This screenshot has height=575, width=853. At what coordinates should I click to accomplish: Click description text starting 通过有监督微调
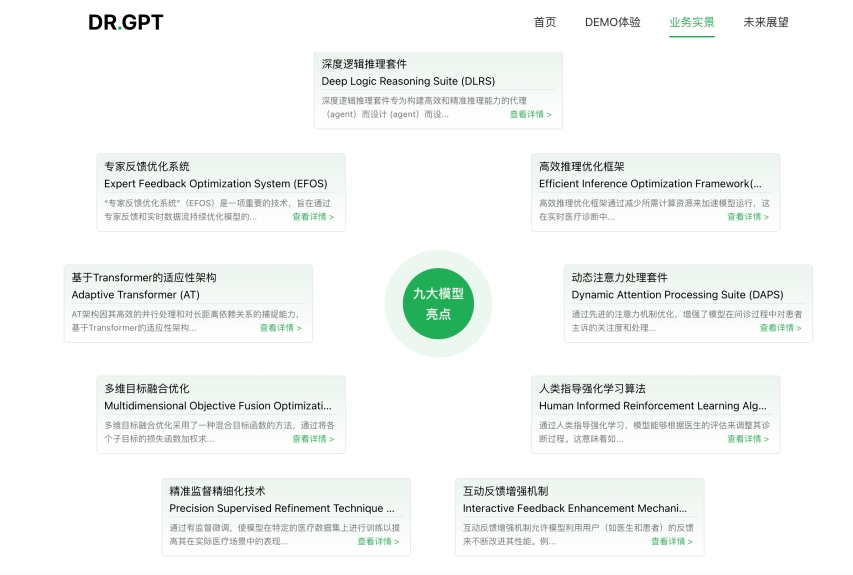coord(285,534)
